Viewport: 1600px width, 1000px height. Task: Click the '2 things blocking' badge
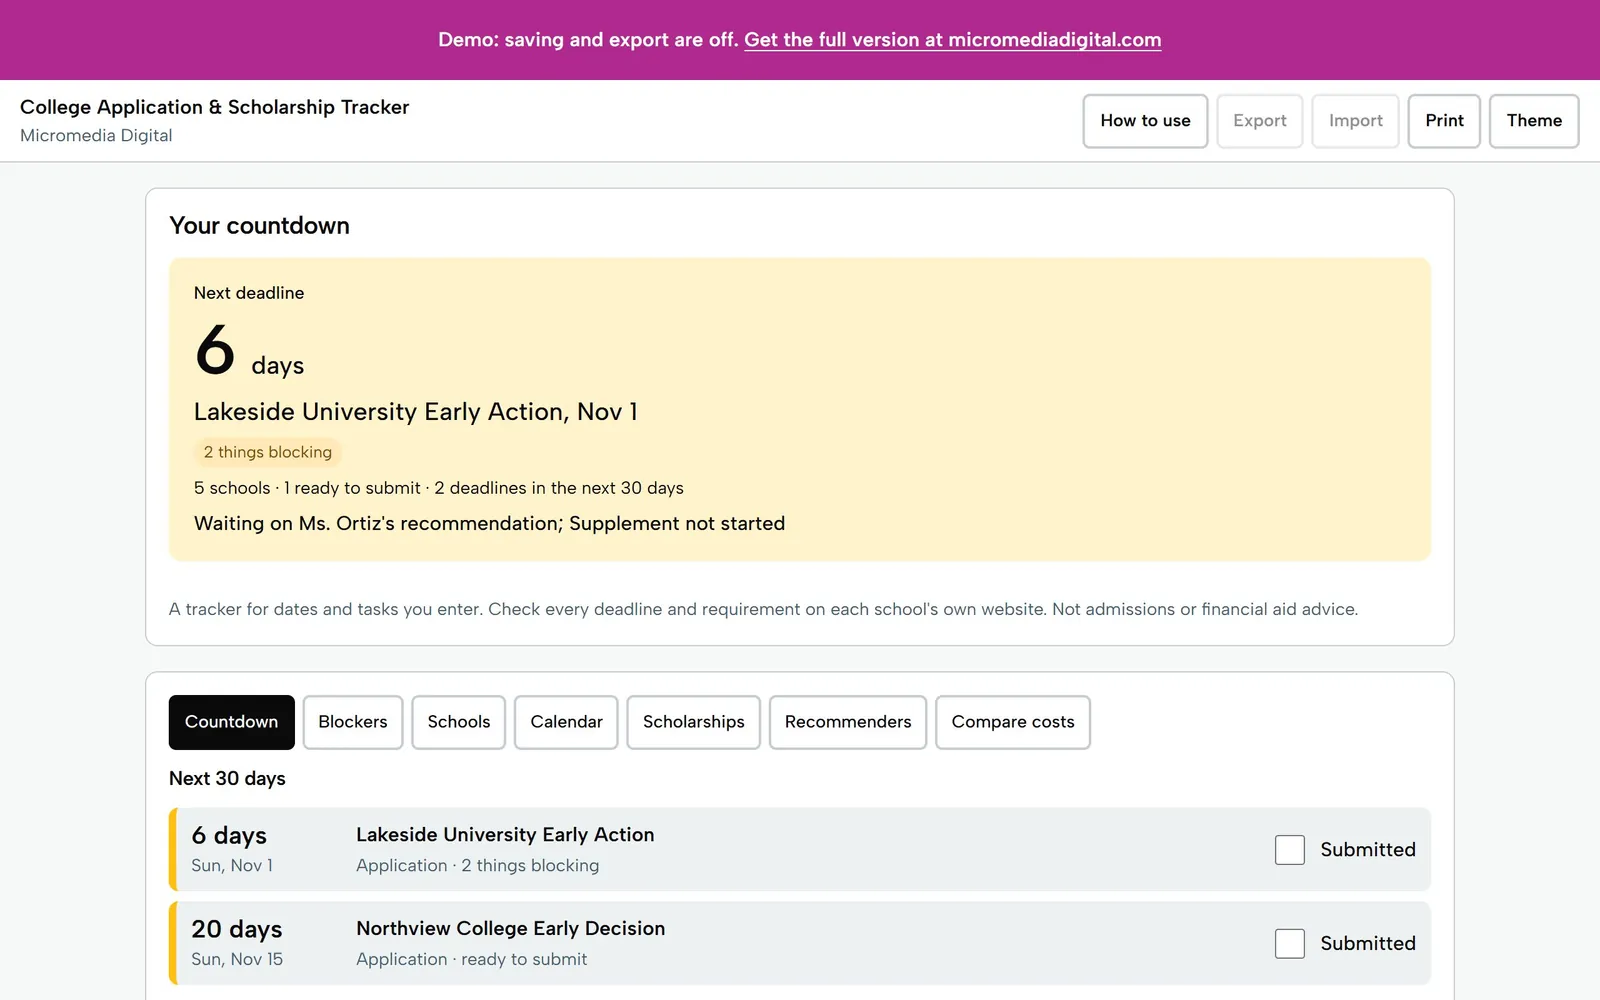tap(267, 452)
